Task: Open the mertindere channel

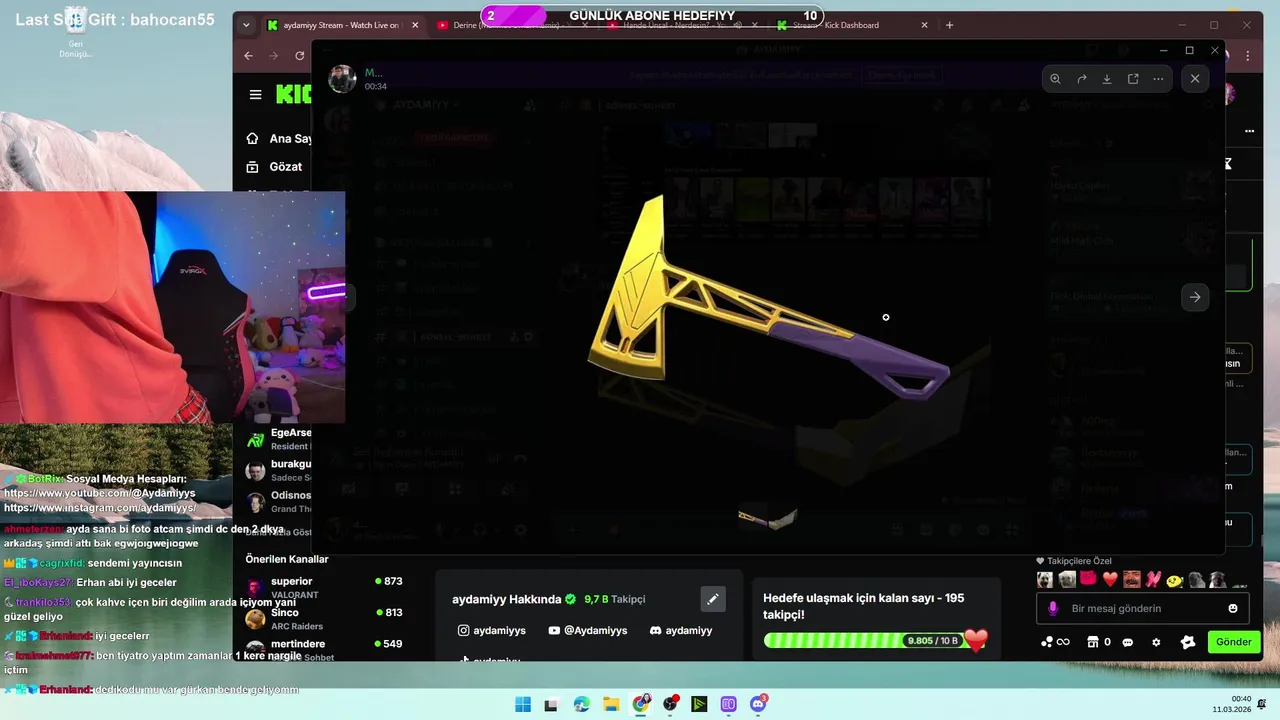Action: [x=324, y=648]
